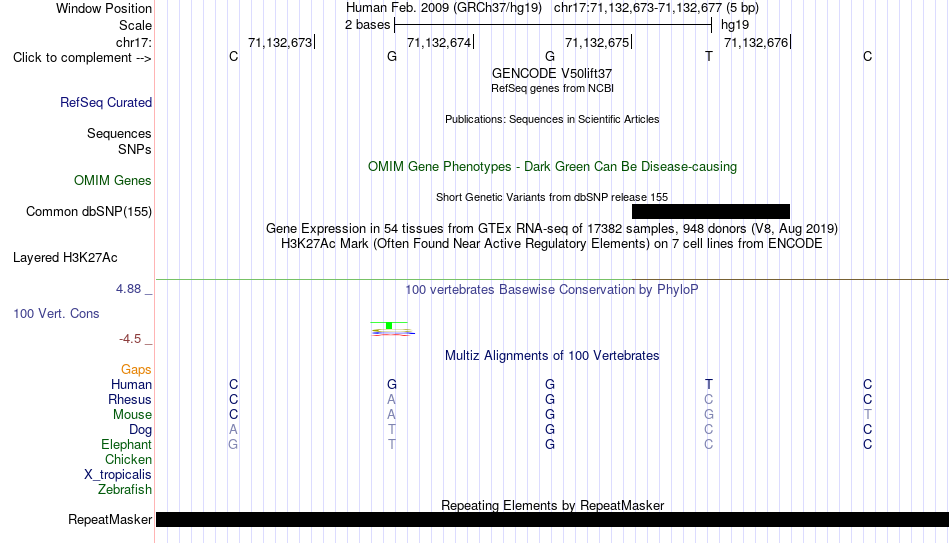
Task: Open the 100 Vert. Cons track label
Action: click(56, 313)
